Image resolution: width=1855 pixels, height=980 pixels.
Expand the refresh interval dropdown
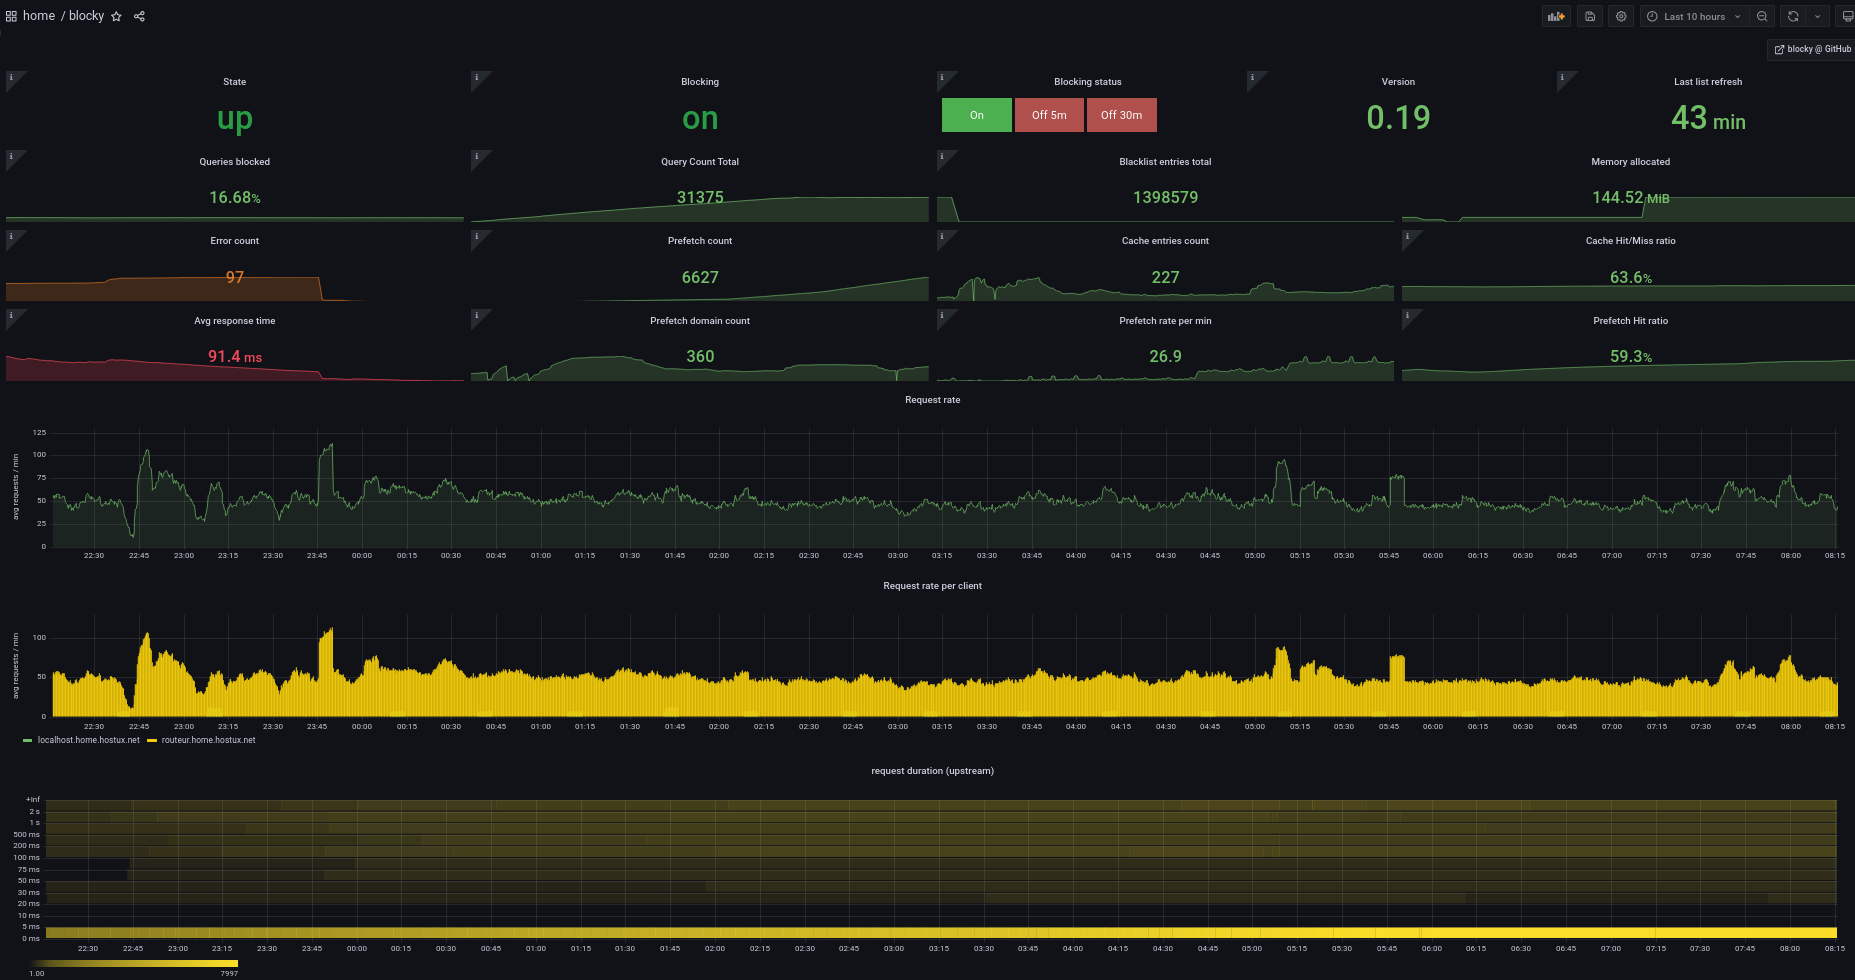1817,16
